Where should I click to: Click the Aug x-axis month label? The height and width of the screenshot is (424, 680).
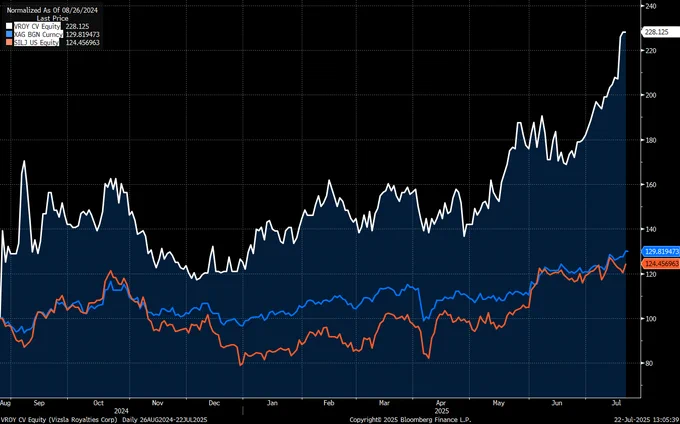(6, 403)
